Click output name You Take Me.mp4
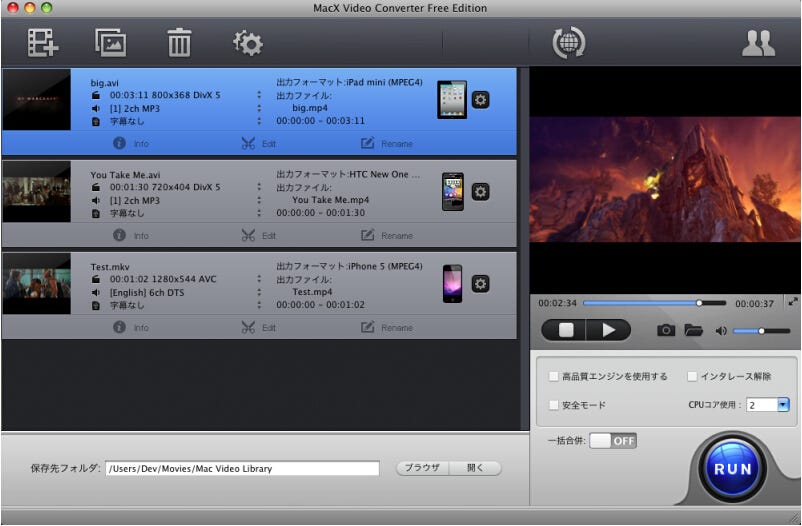 point(330,200)
